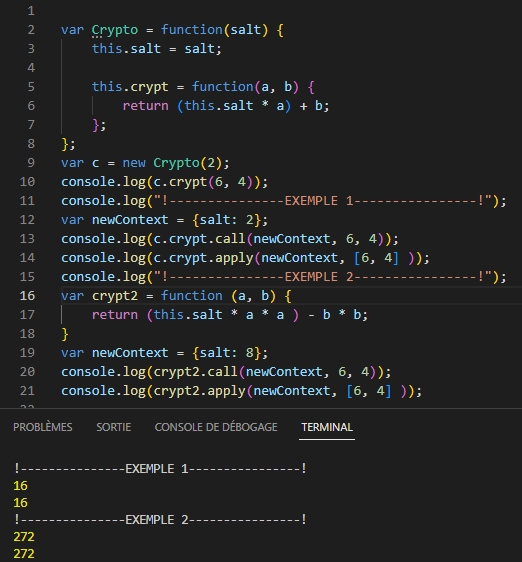This screenshot has height=562, width=522.
Task: Click crypt2.apply call on line 21
Action: [x=199, y=391]
